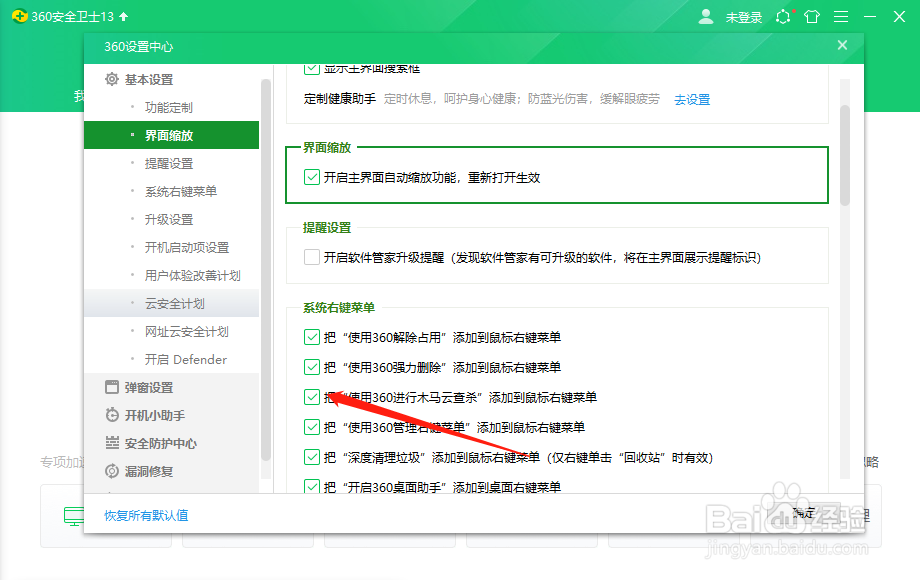
Task: Toggle 显示主界面搜索框 checkbox
Action: tap(312, 68)
